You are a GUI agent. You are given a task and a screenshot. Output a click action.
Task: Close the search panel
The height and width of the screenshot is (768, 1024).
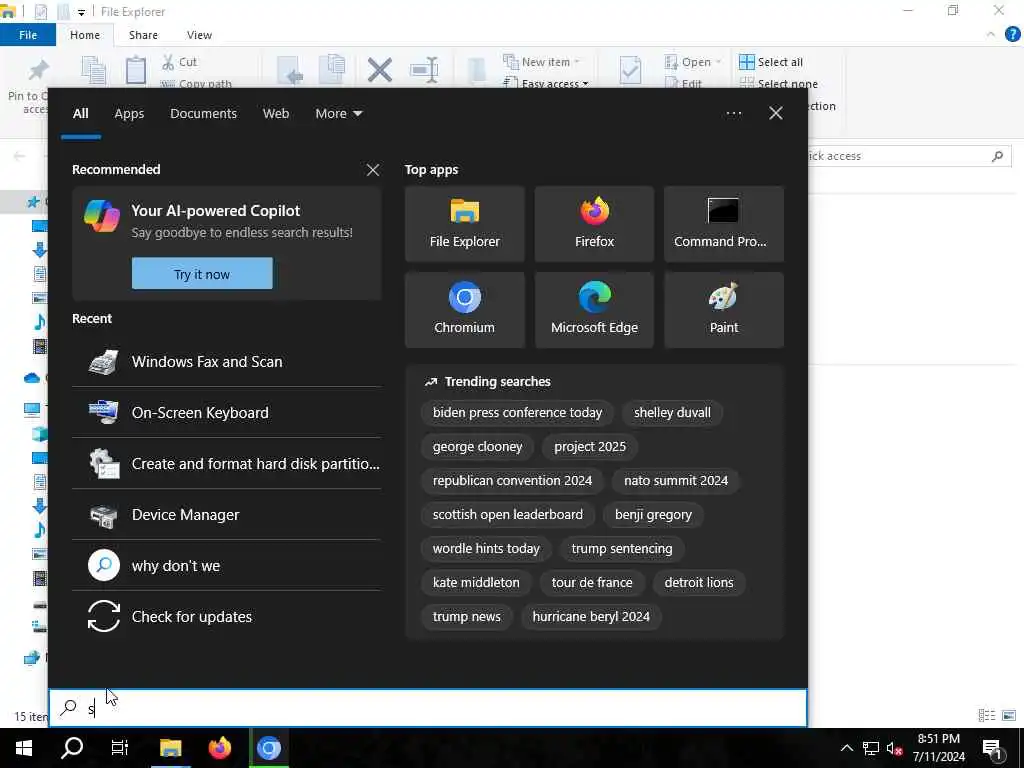[x=776, y=114]
